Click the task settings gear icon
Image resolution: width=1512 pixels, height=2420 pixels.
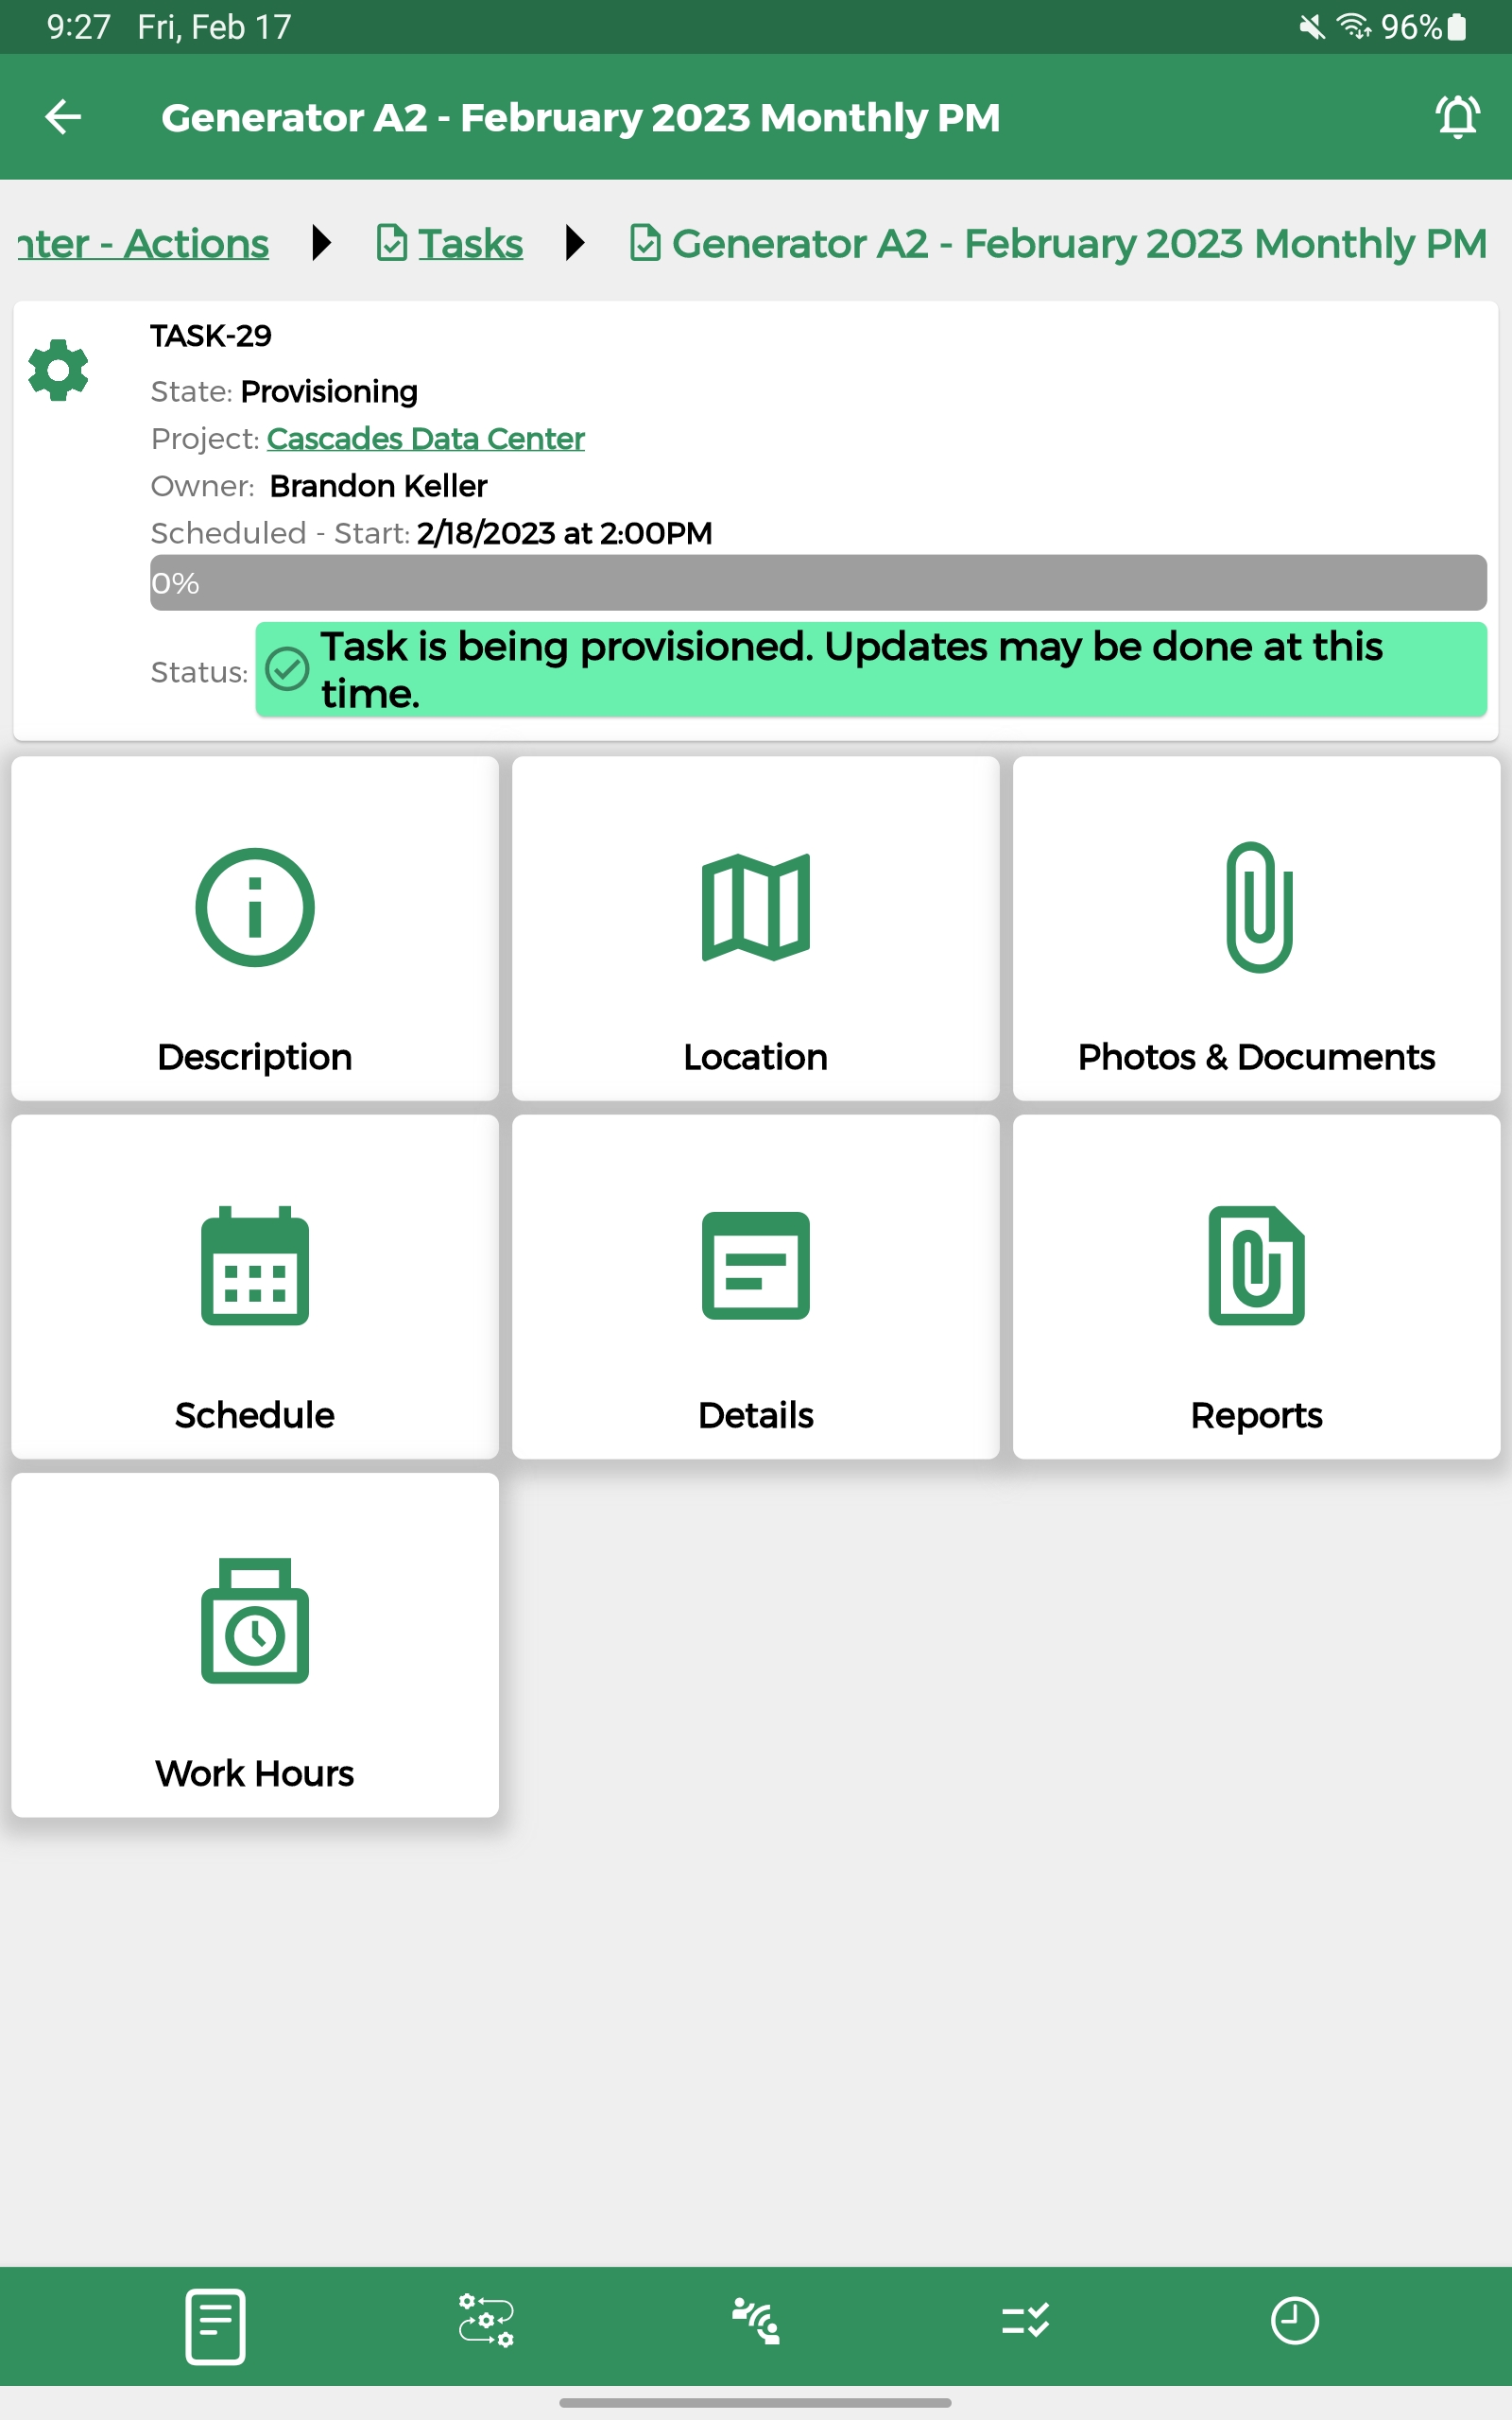tap(59, 370)
